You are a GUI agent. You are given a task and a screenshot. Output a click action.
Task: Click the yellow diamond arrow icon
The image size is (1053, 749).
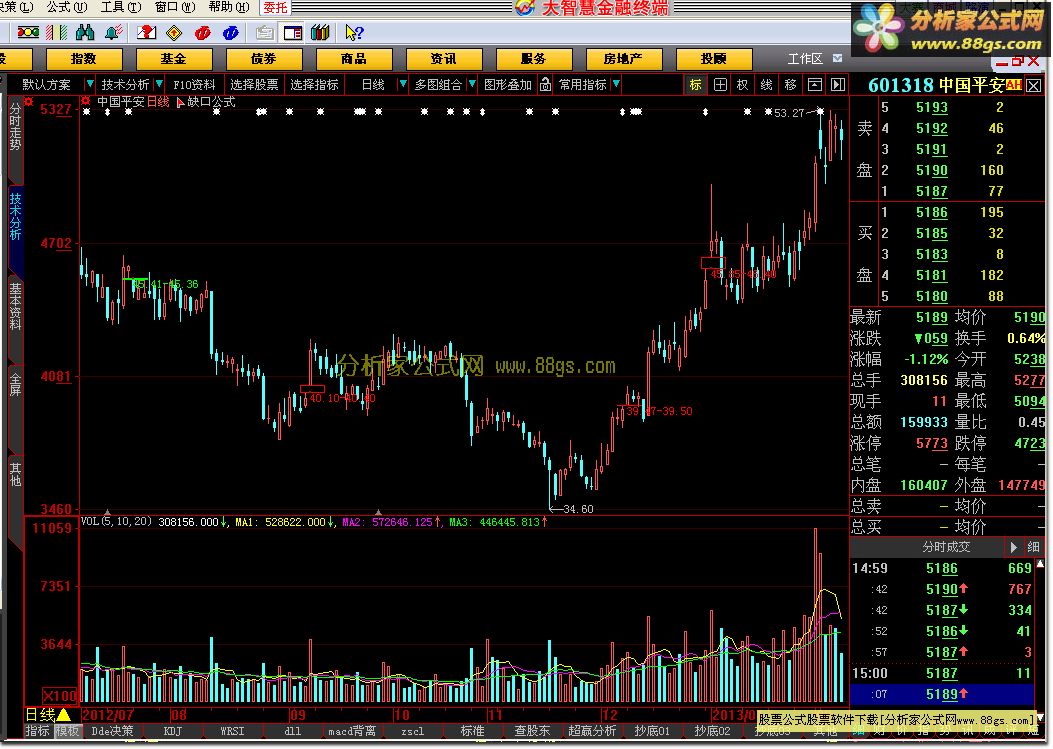click(174, 32)
